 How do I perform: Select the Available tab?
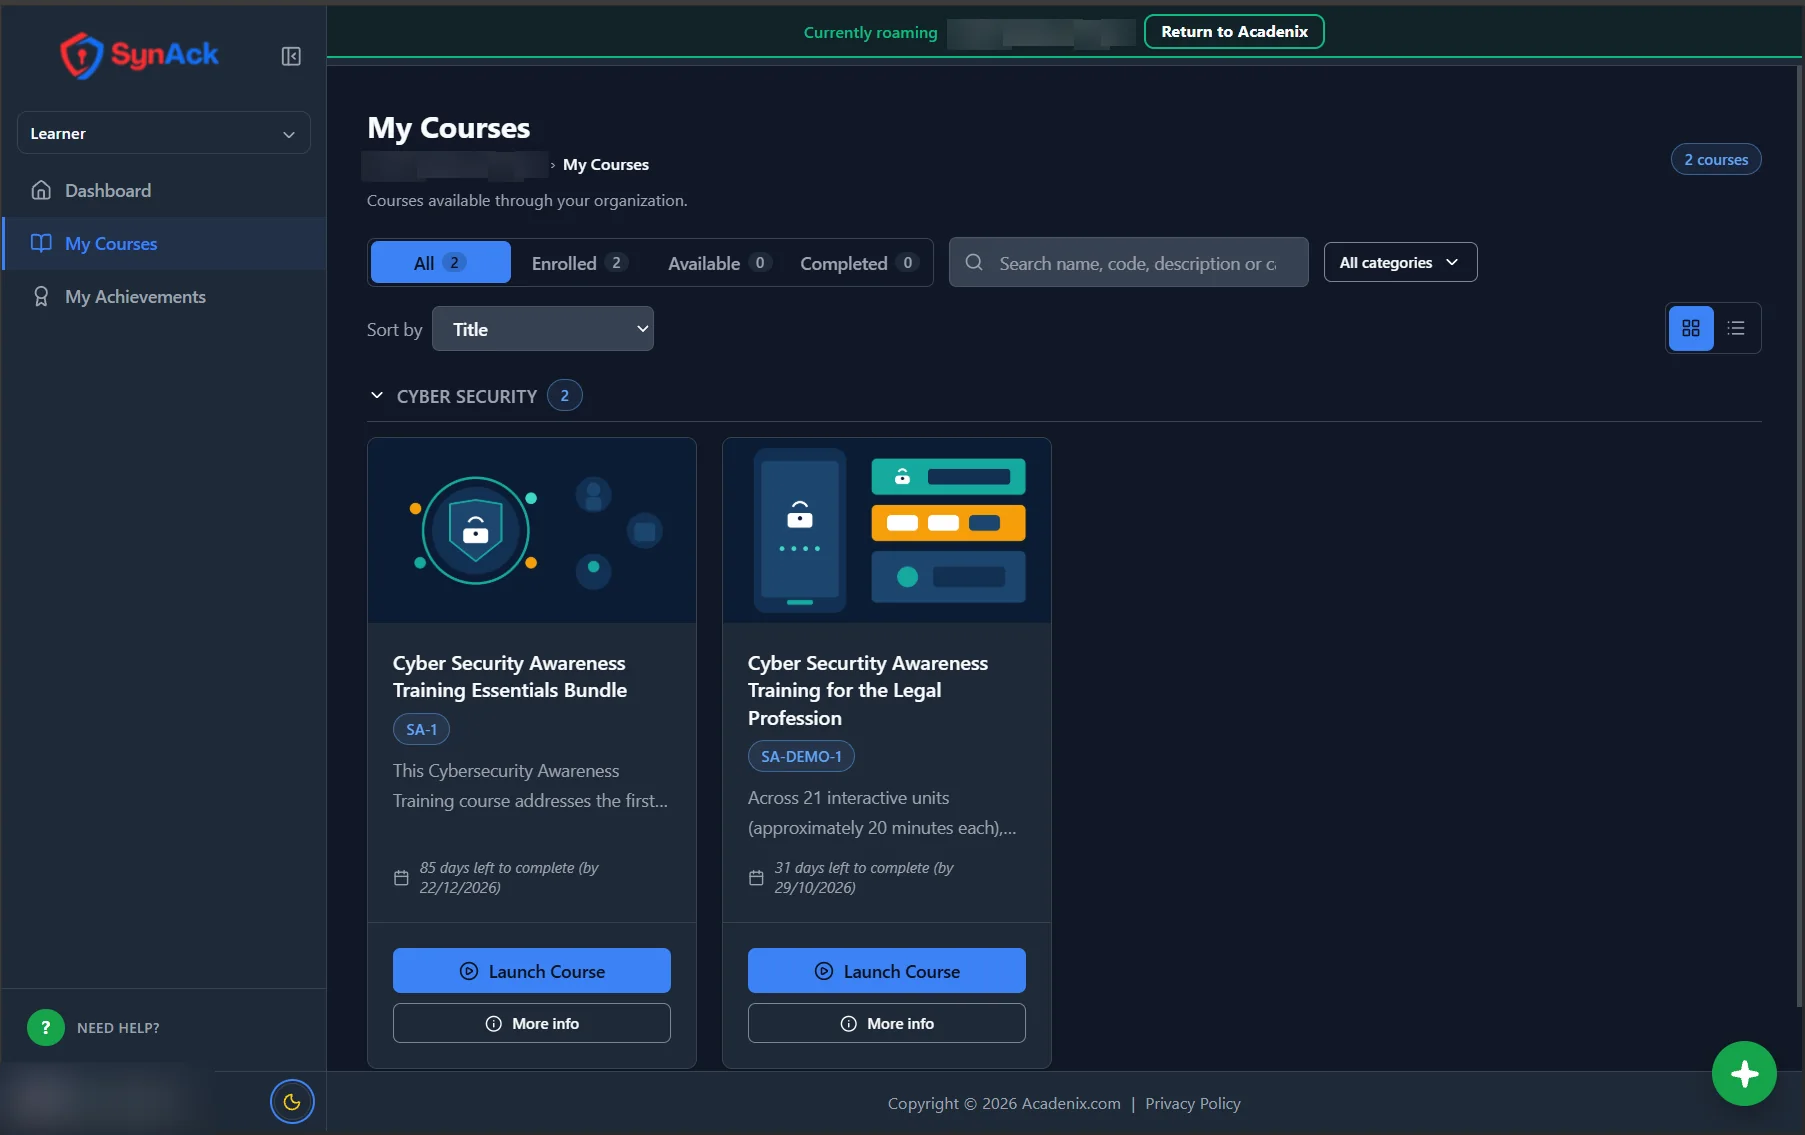click(x=719, y=262)
